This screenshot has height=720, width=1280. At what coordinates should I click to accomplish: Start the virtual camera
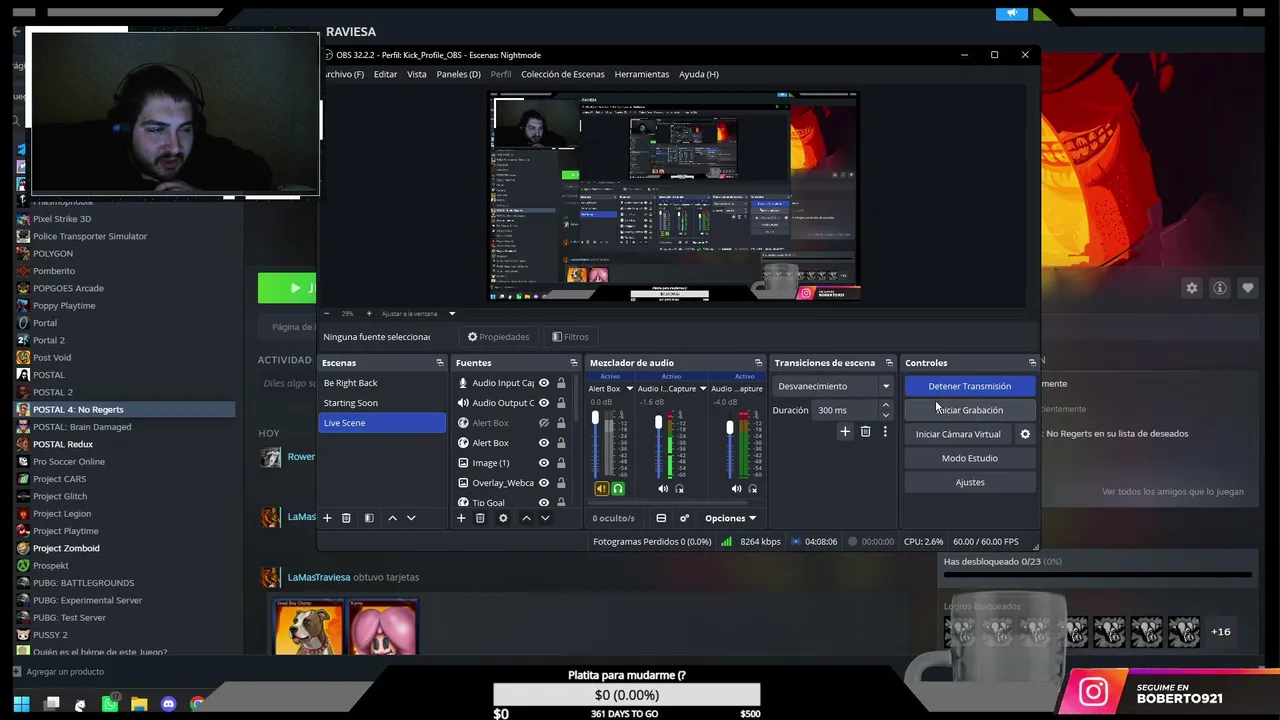coord(958,434)
